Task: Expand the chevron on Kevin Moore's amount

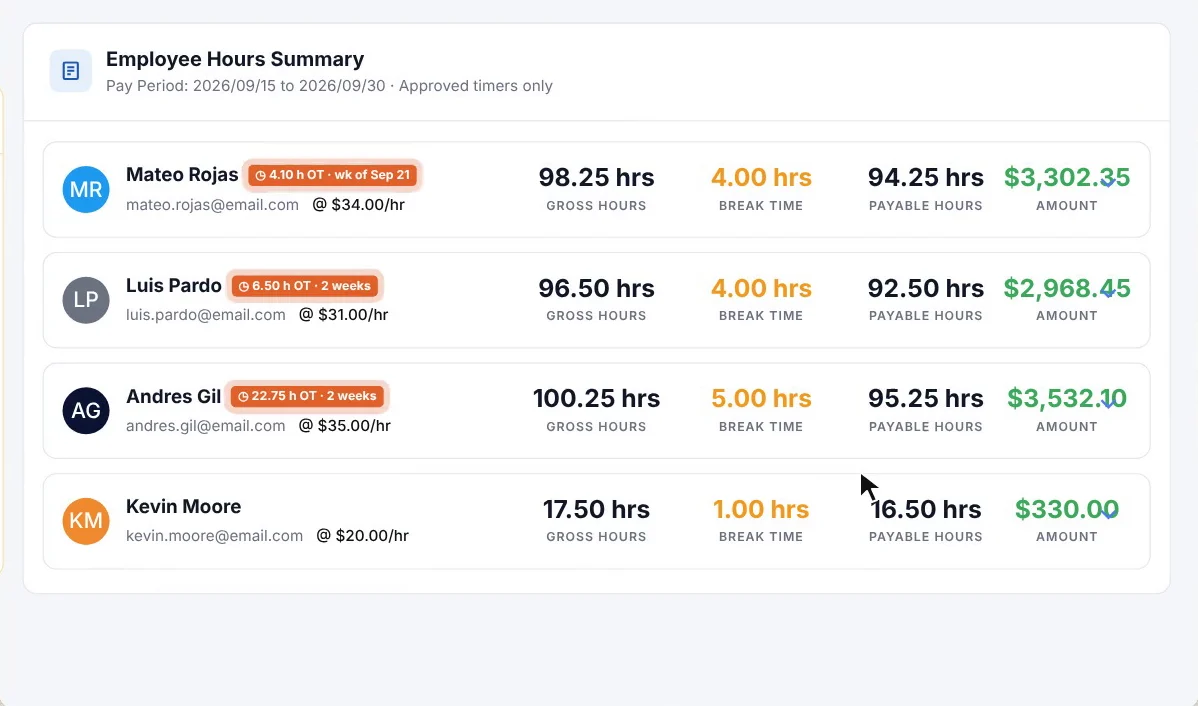Action: tap(1108, 513)
